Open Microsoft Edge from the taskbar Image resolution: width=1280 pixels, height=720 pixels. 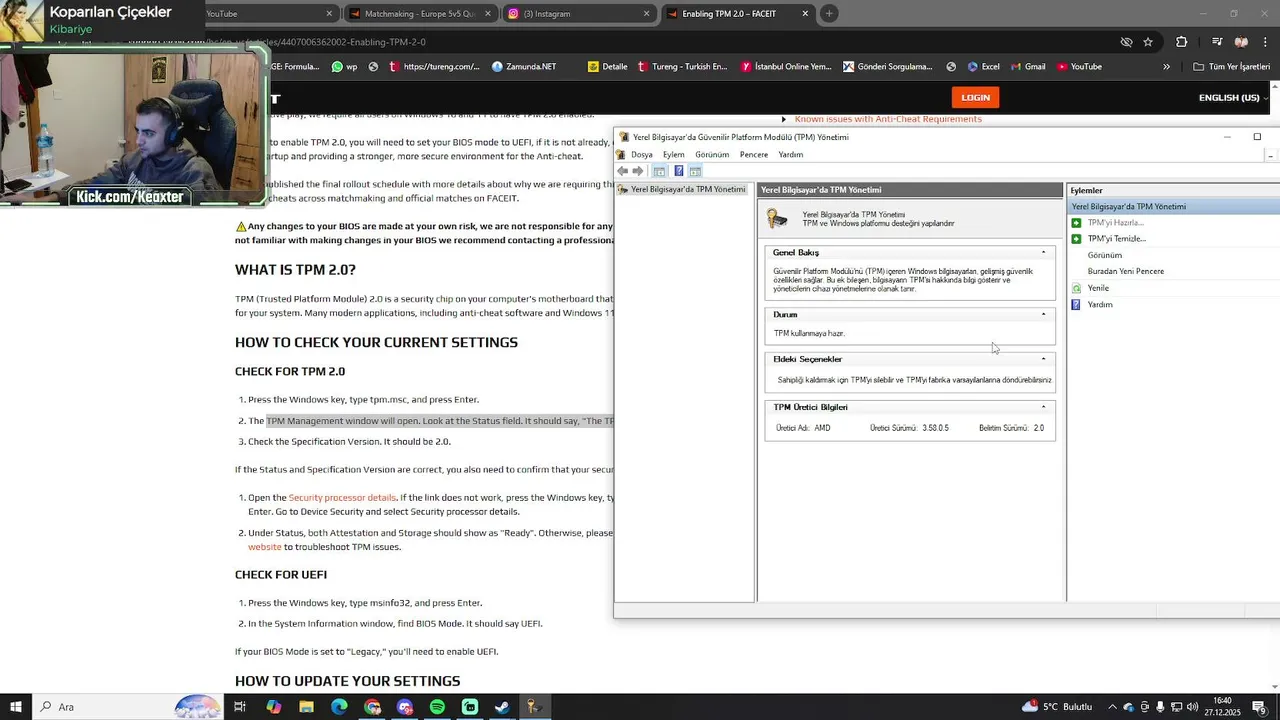point(339,707)
